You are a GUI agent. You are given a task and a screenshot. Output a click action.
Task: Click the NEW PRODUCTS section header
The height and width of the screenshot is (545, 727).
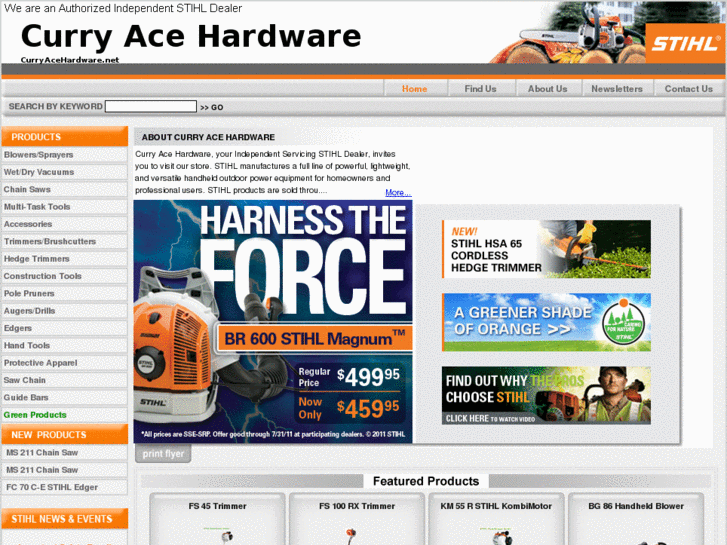[64, 435]
